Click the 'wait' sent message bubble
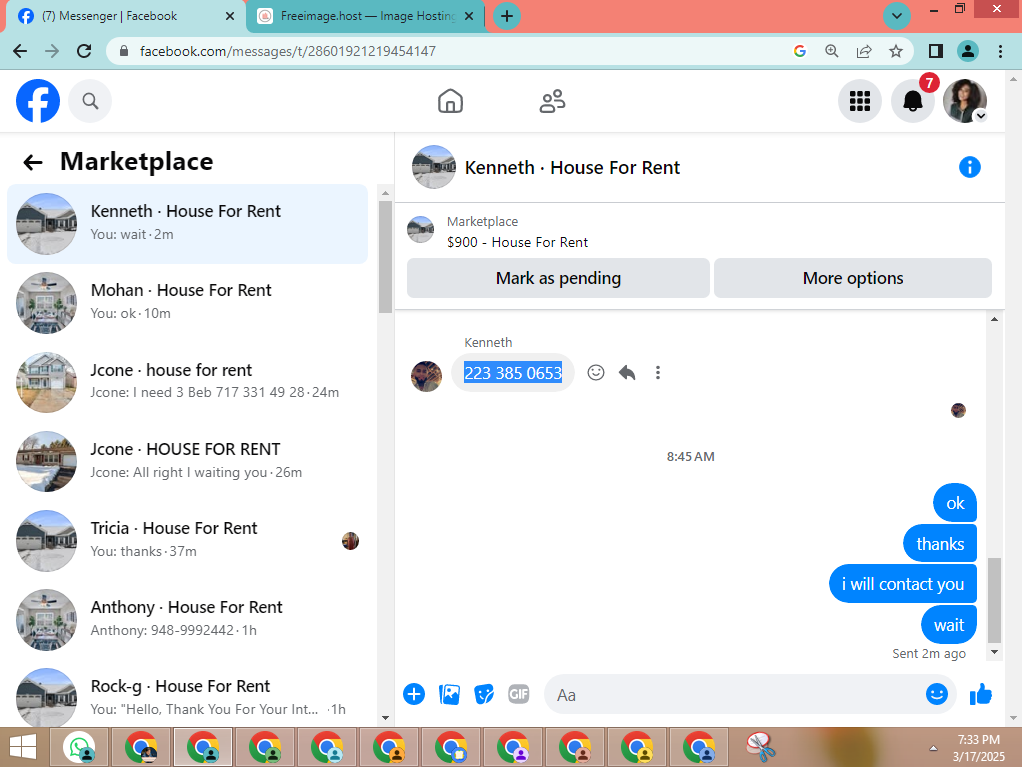The image size is (1022, 767). click(949, 625)
